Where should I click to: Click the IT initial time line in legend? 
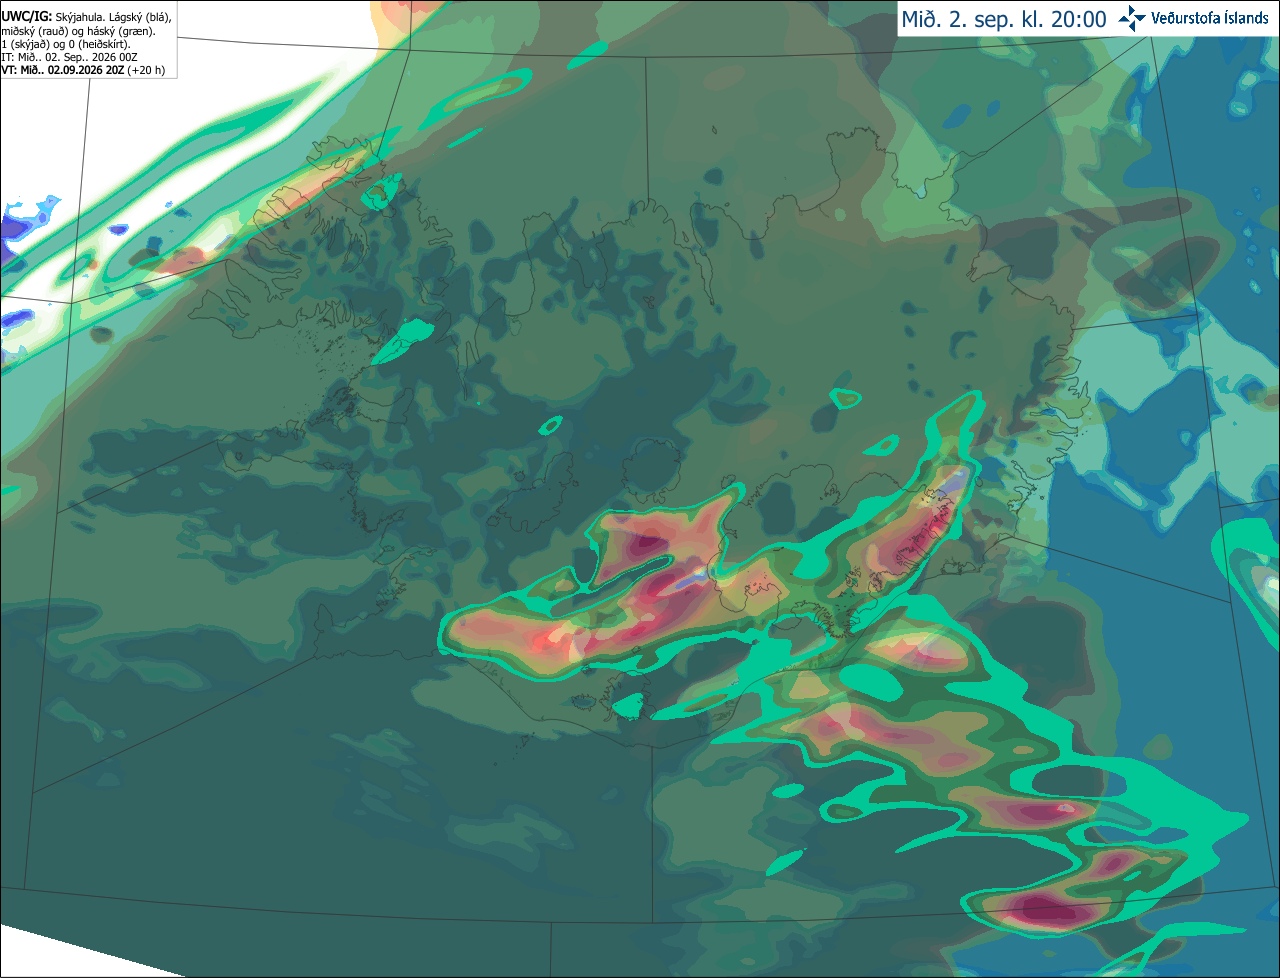coord(69,57)
